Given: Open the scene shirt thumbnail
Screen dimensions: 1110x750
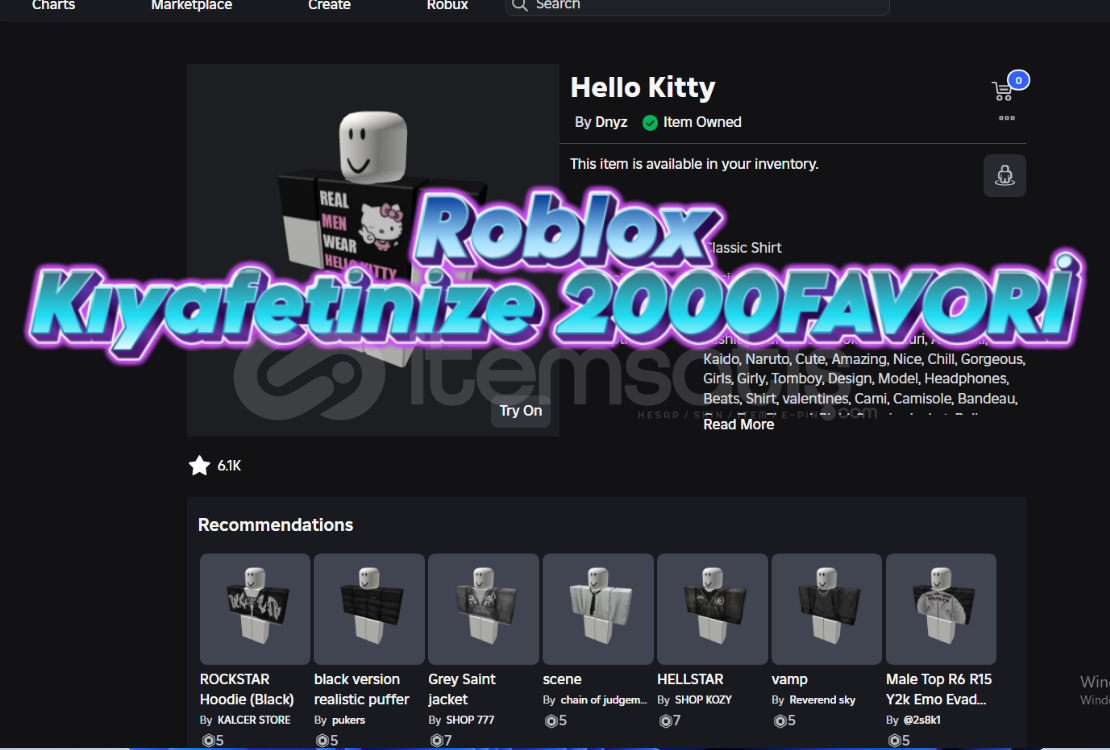Looking at the screenshot, I should coord(597,609).
